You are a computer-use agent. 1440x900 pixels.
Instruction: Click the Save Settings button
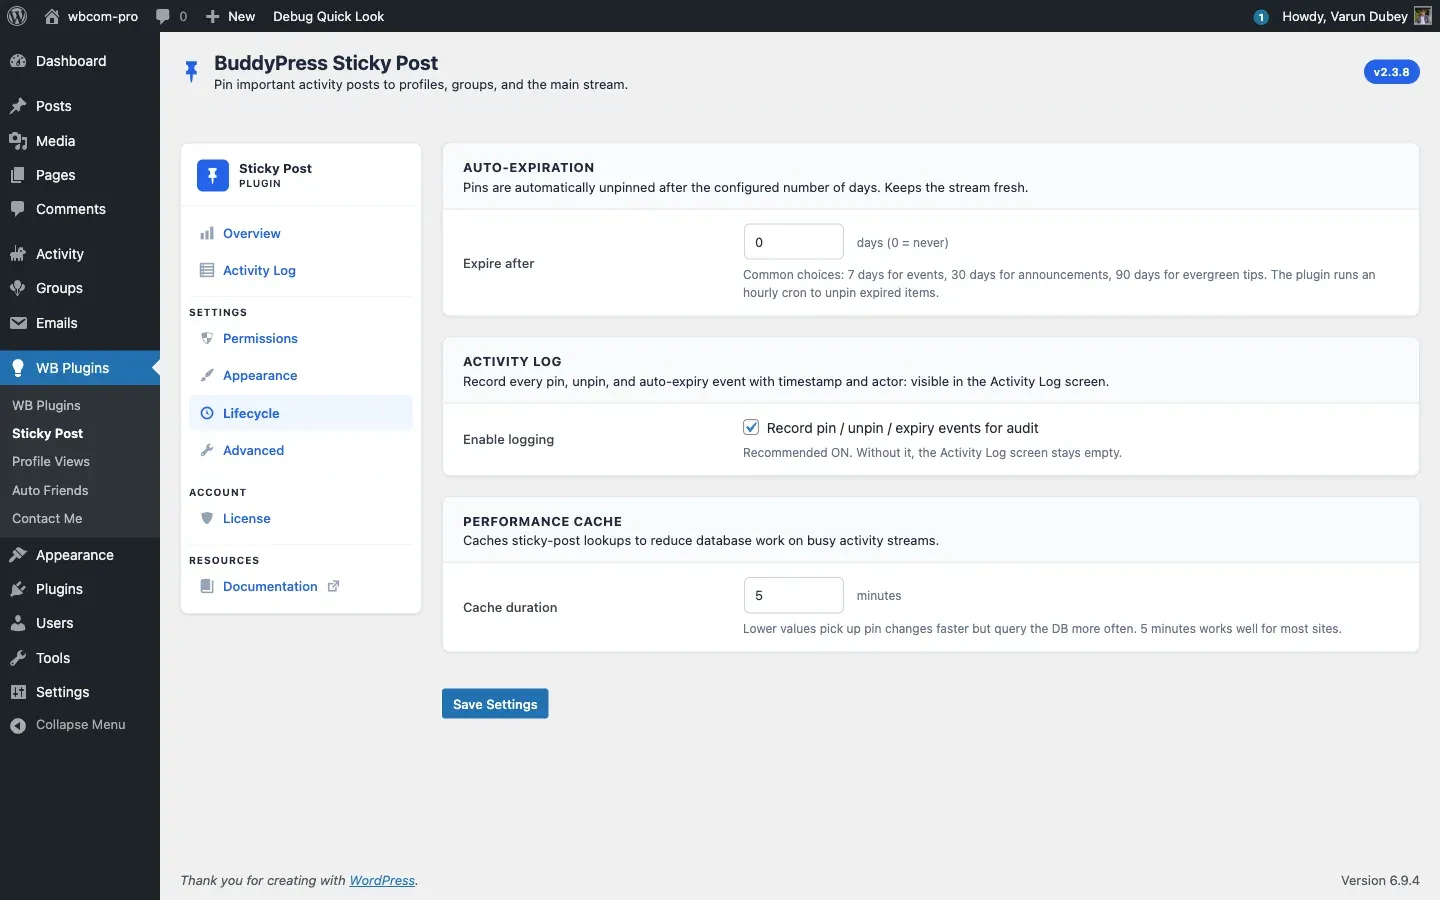(495, 704)
